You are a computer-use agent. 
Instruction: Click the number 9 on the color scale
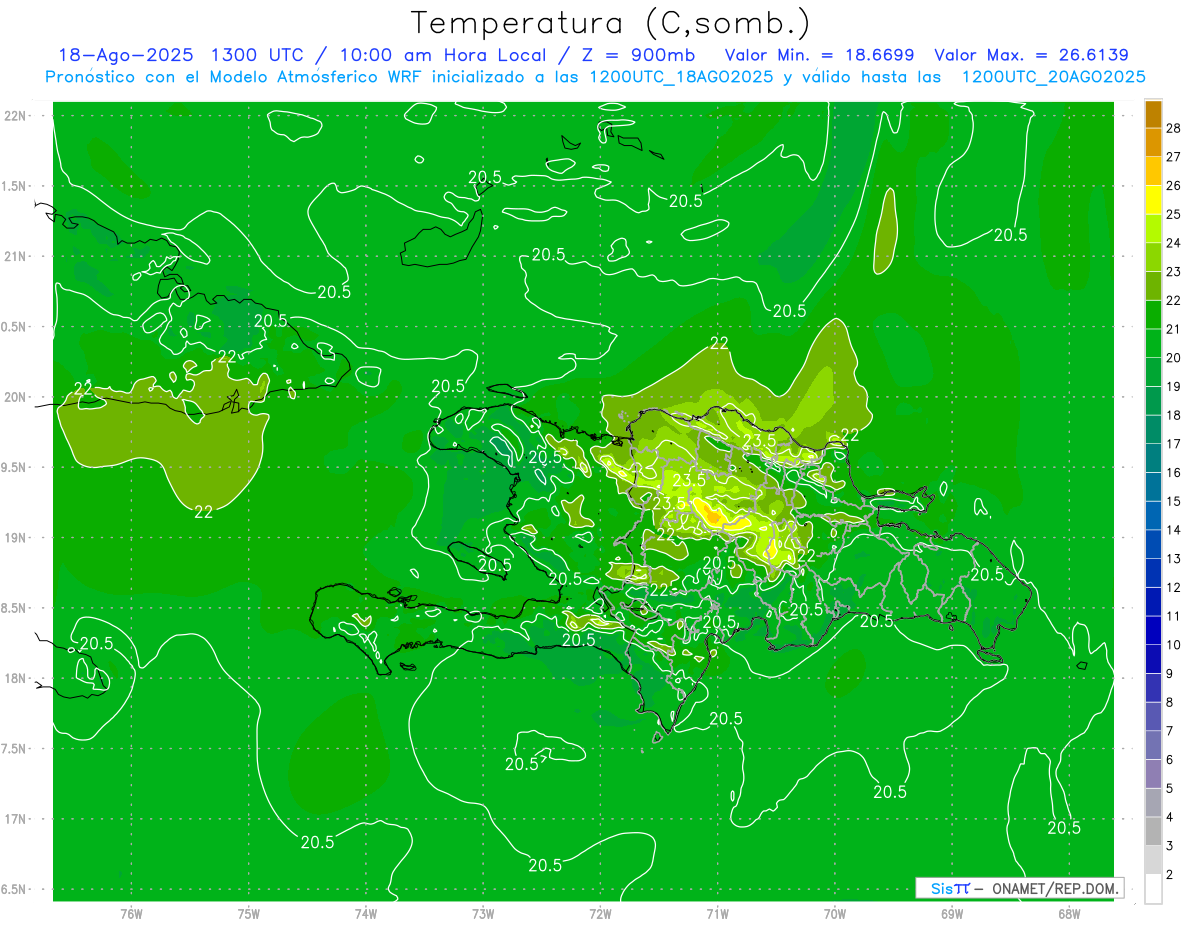tap(1170, 674)
